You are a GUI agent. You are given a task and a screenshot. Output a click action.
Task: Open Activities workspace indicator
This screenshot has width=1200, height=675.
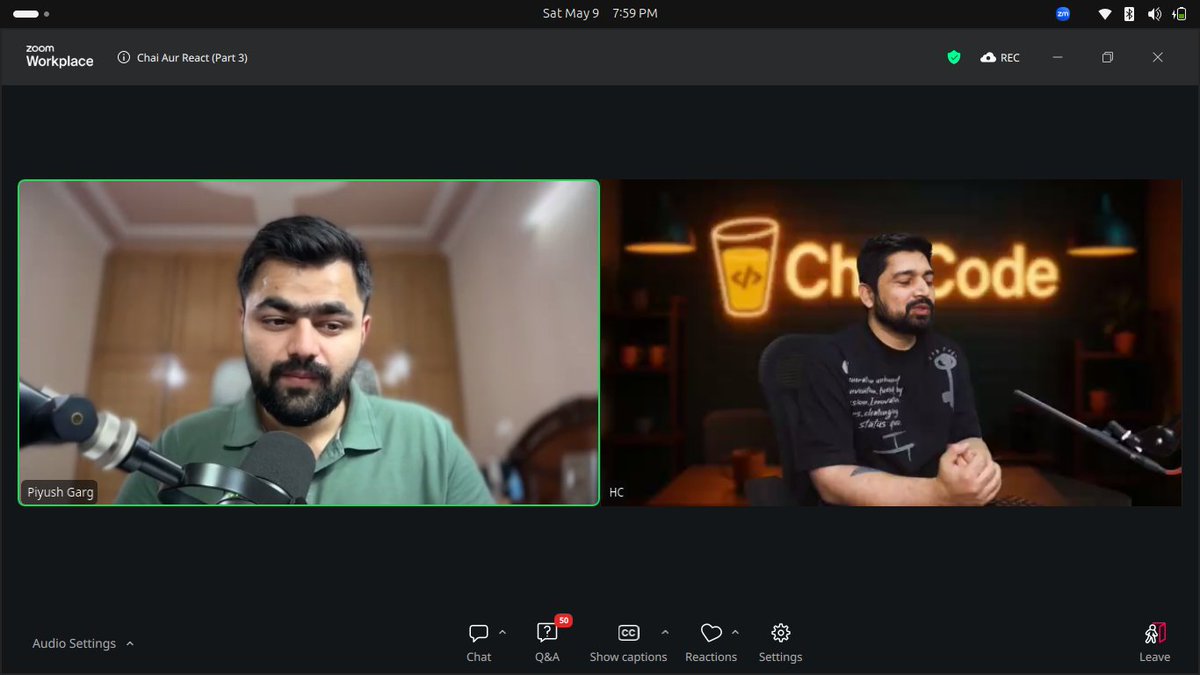pos(31,14)
